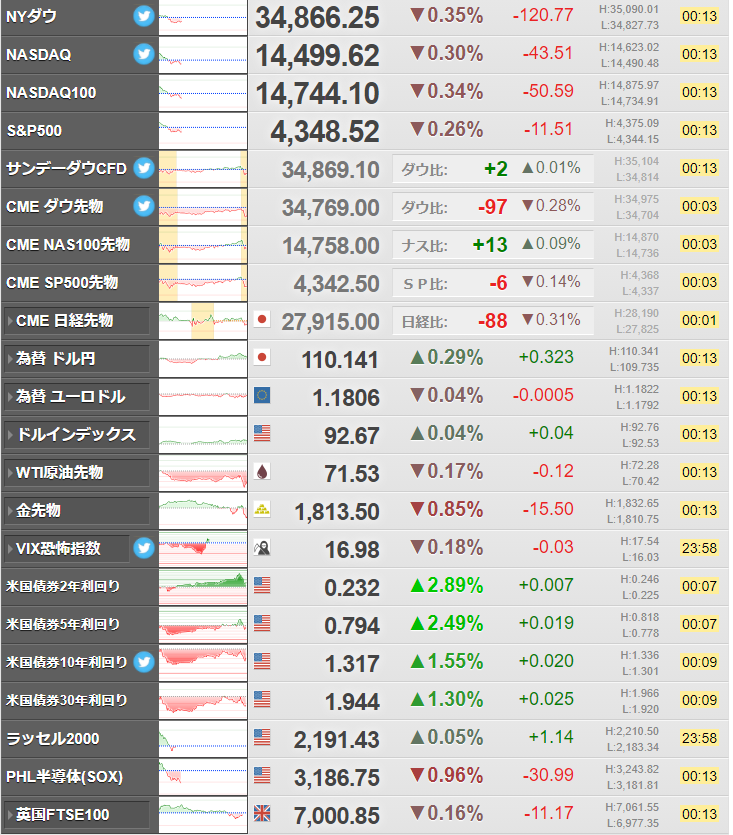Click the 00:01 timestamp
Screen dimensions: 733x835
(x=699, y=320)
